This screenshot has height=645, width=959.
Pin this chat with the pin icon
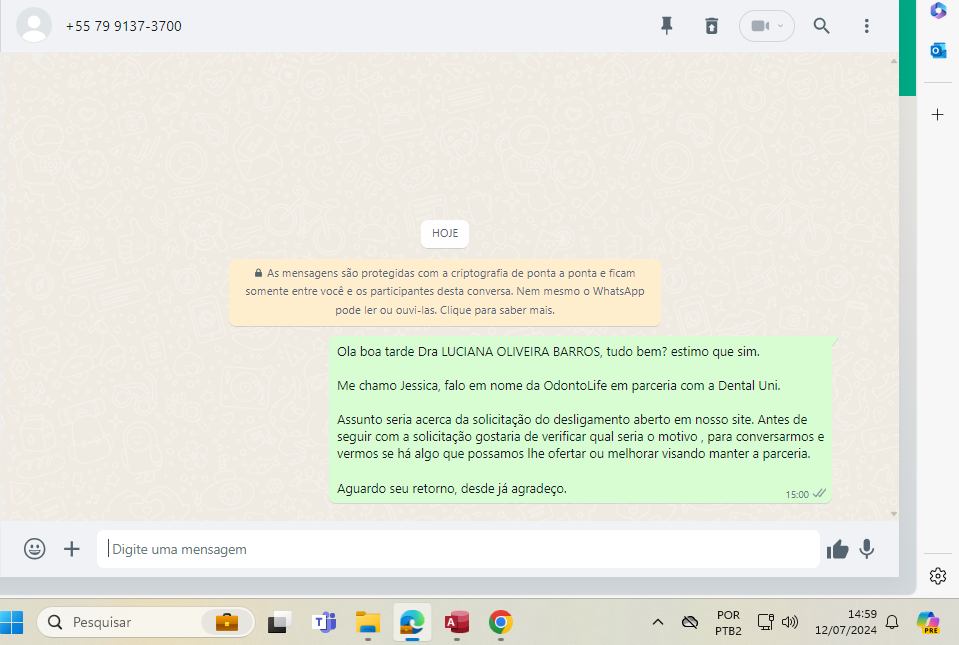point(667,26)
